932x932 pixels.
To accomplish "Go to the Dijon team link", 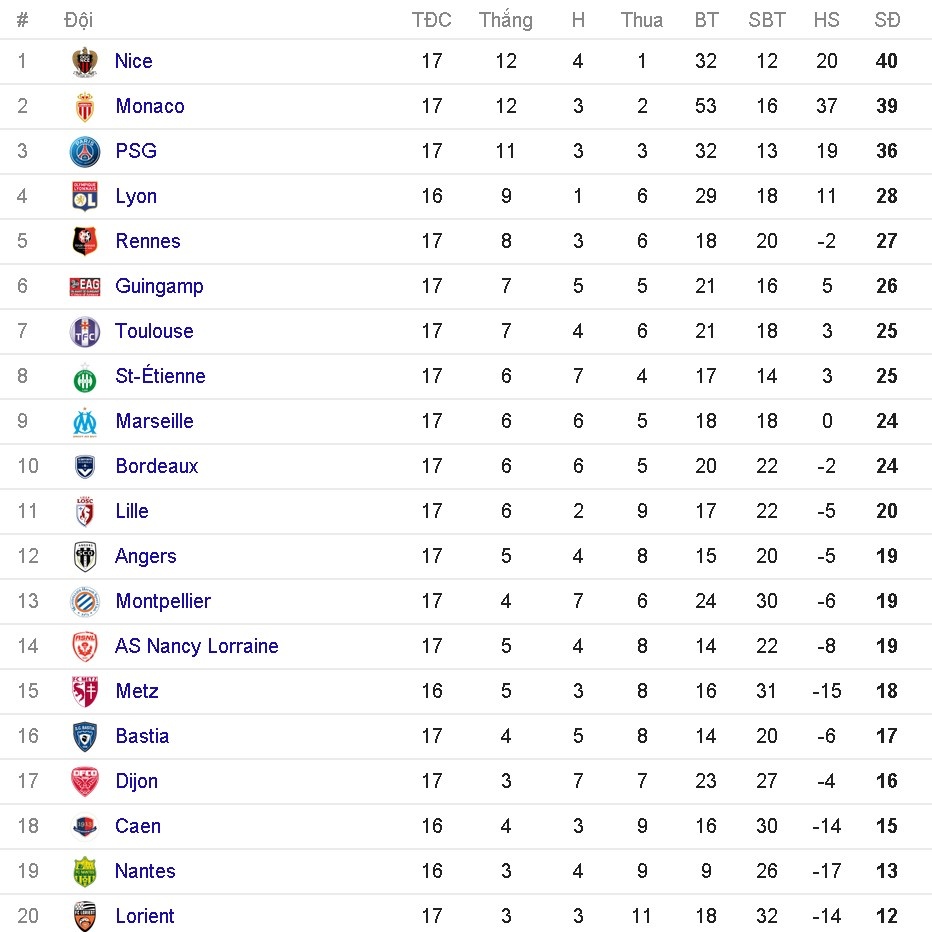I will [x=137, y=781].
